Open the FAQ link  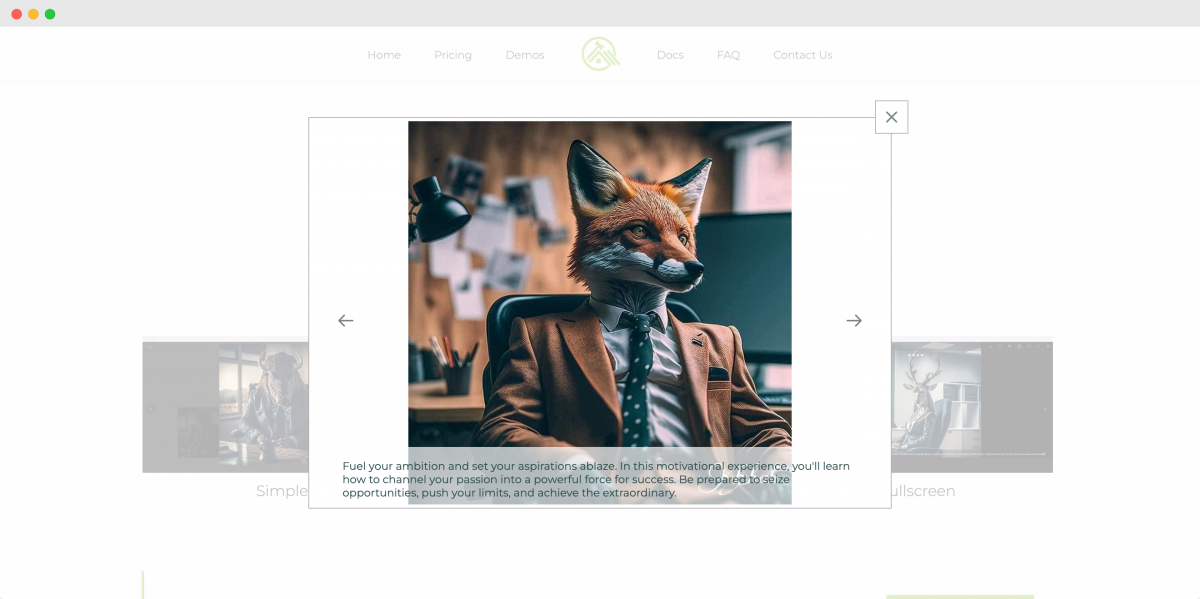click(728, 55)
